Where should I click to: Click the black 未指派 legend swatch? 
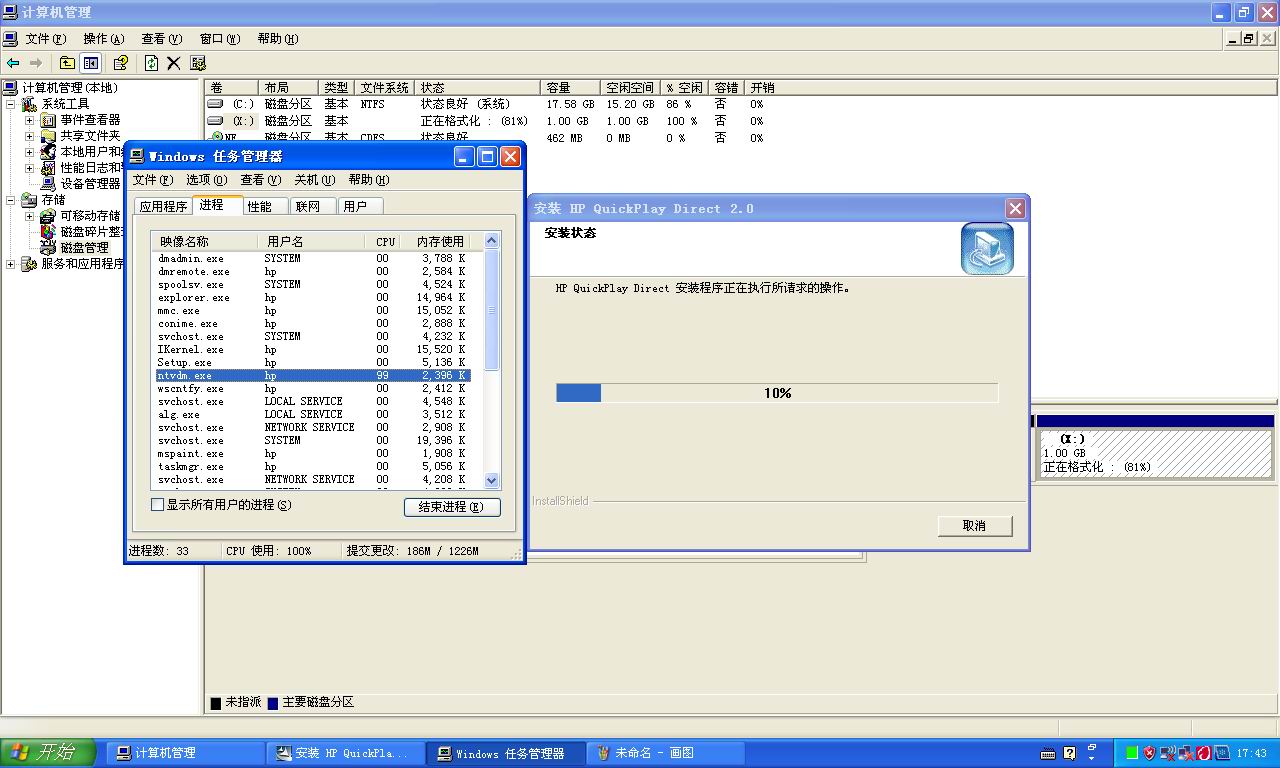click(x=216, y=703)
